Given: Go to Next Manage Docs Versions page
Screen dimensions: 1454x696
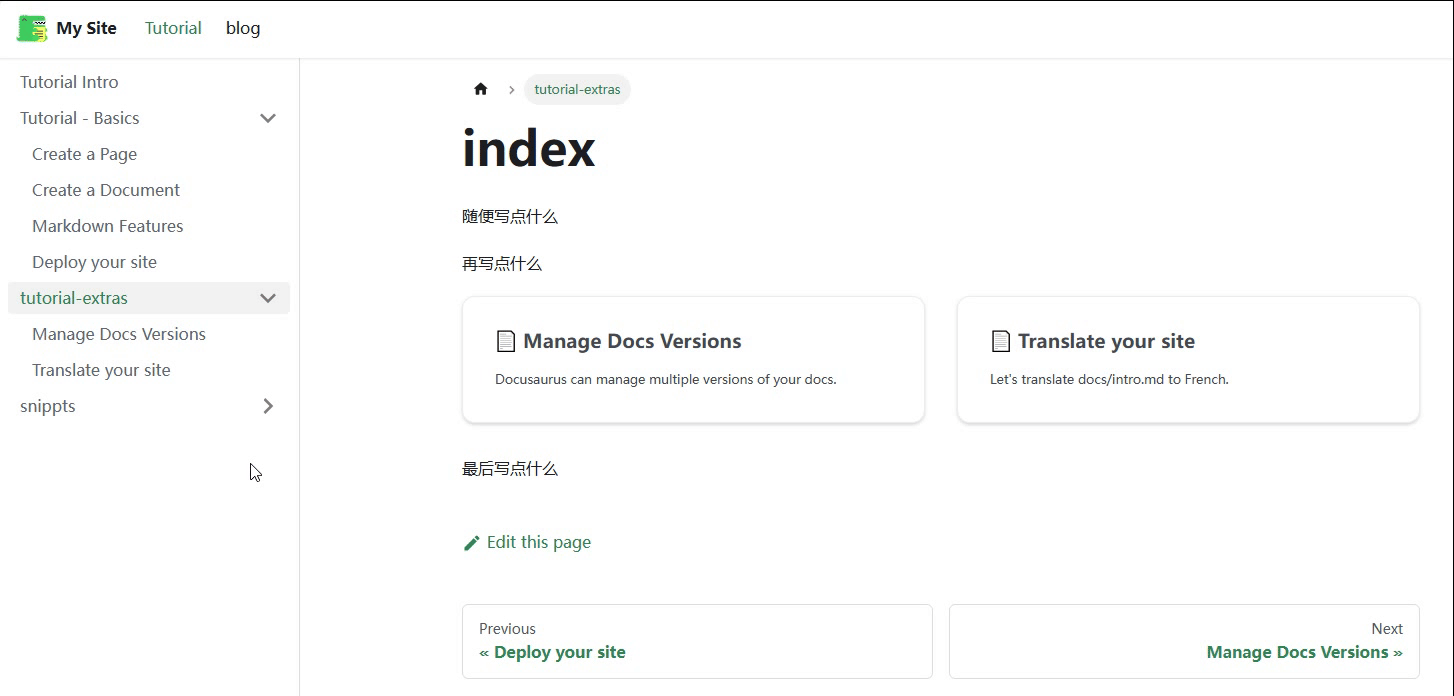Looking at the screenshot, I should pyautogui.click(x=1184, y=641).
